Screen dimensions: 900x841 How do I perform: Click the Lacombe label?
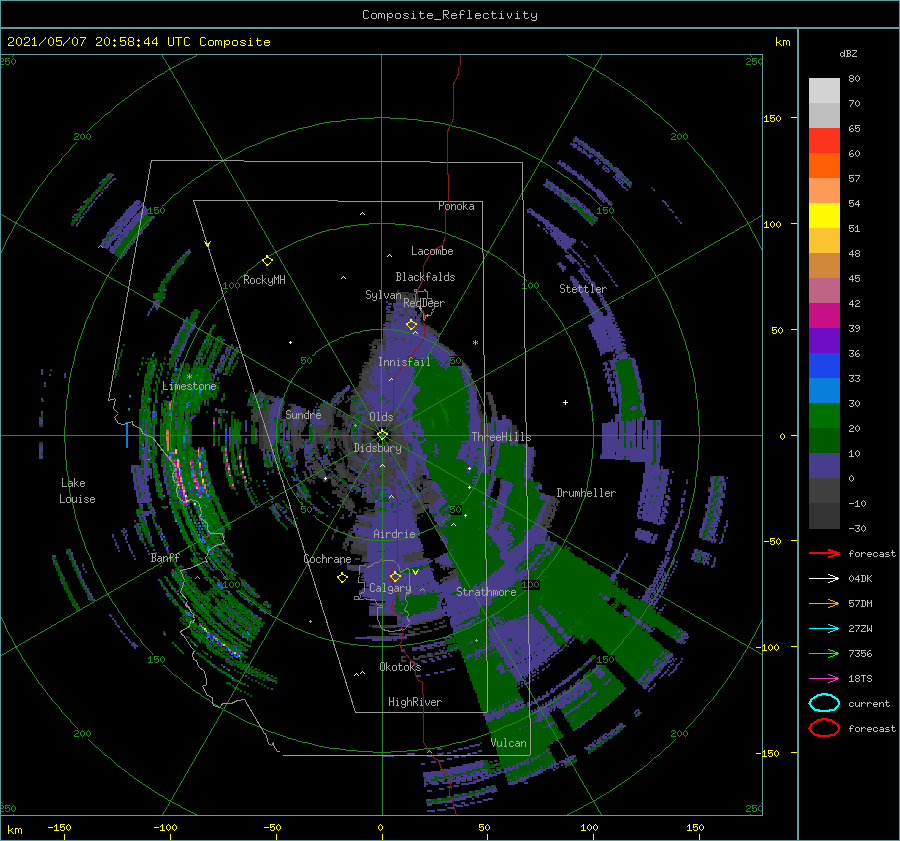(x=432, y=251)
